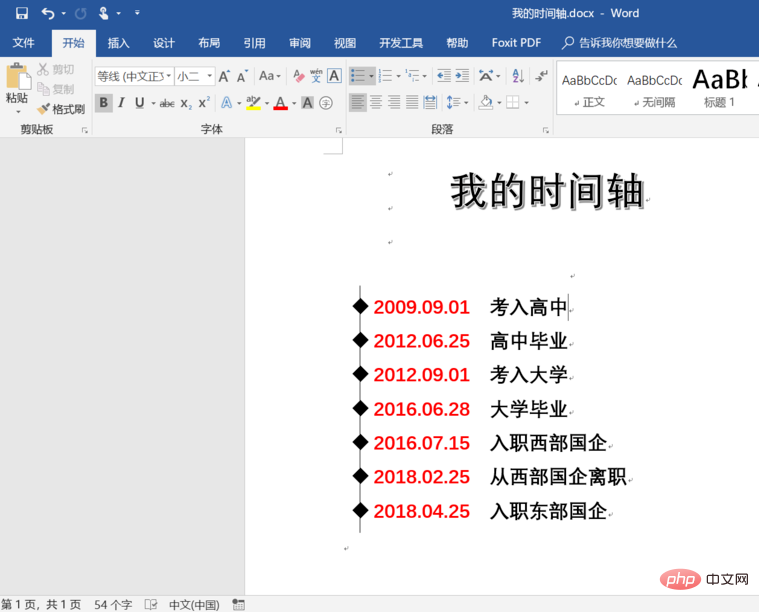This screenshot has width=759, height=612.
Task: Click the Redo icon in quick access toolbar
Action: point(80,14)
